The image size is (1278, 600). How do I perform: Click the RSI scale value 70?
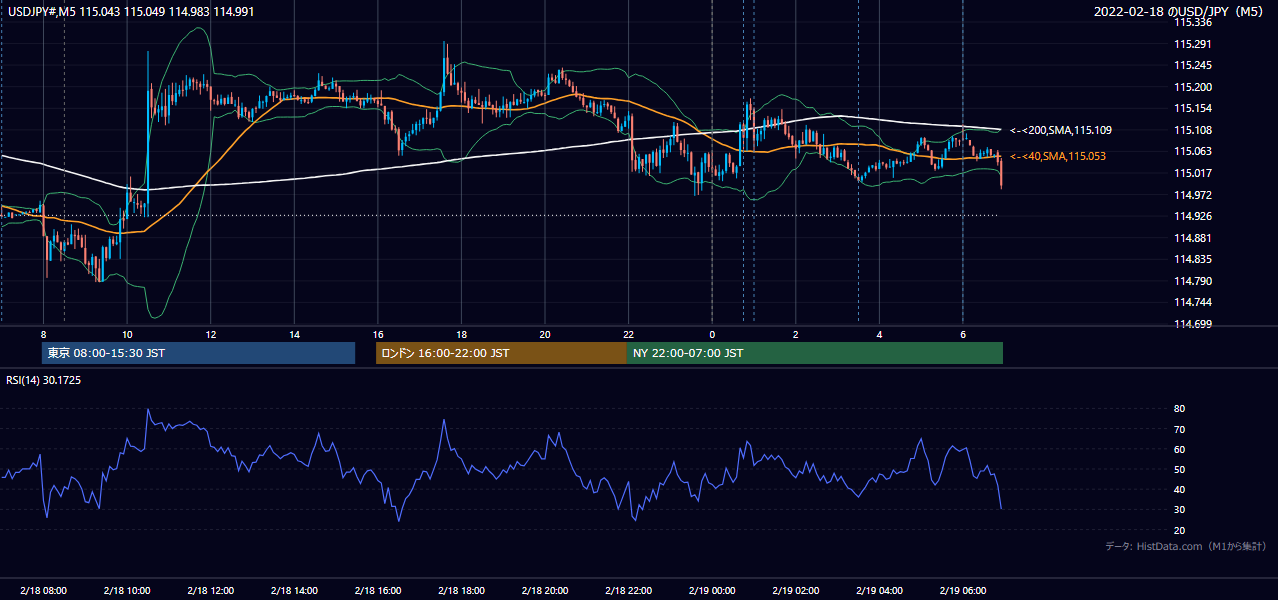(1180, 429)
